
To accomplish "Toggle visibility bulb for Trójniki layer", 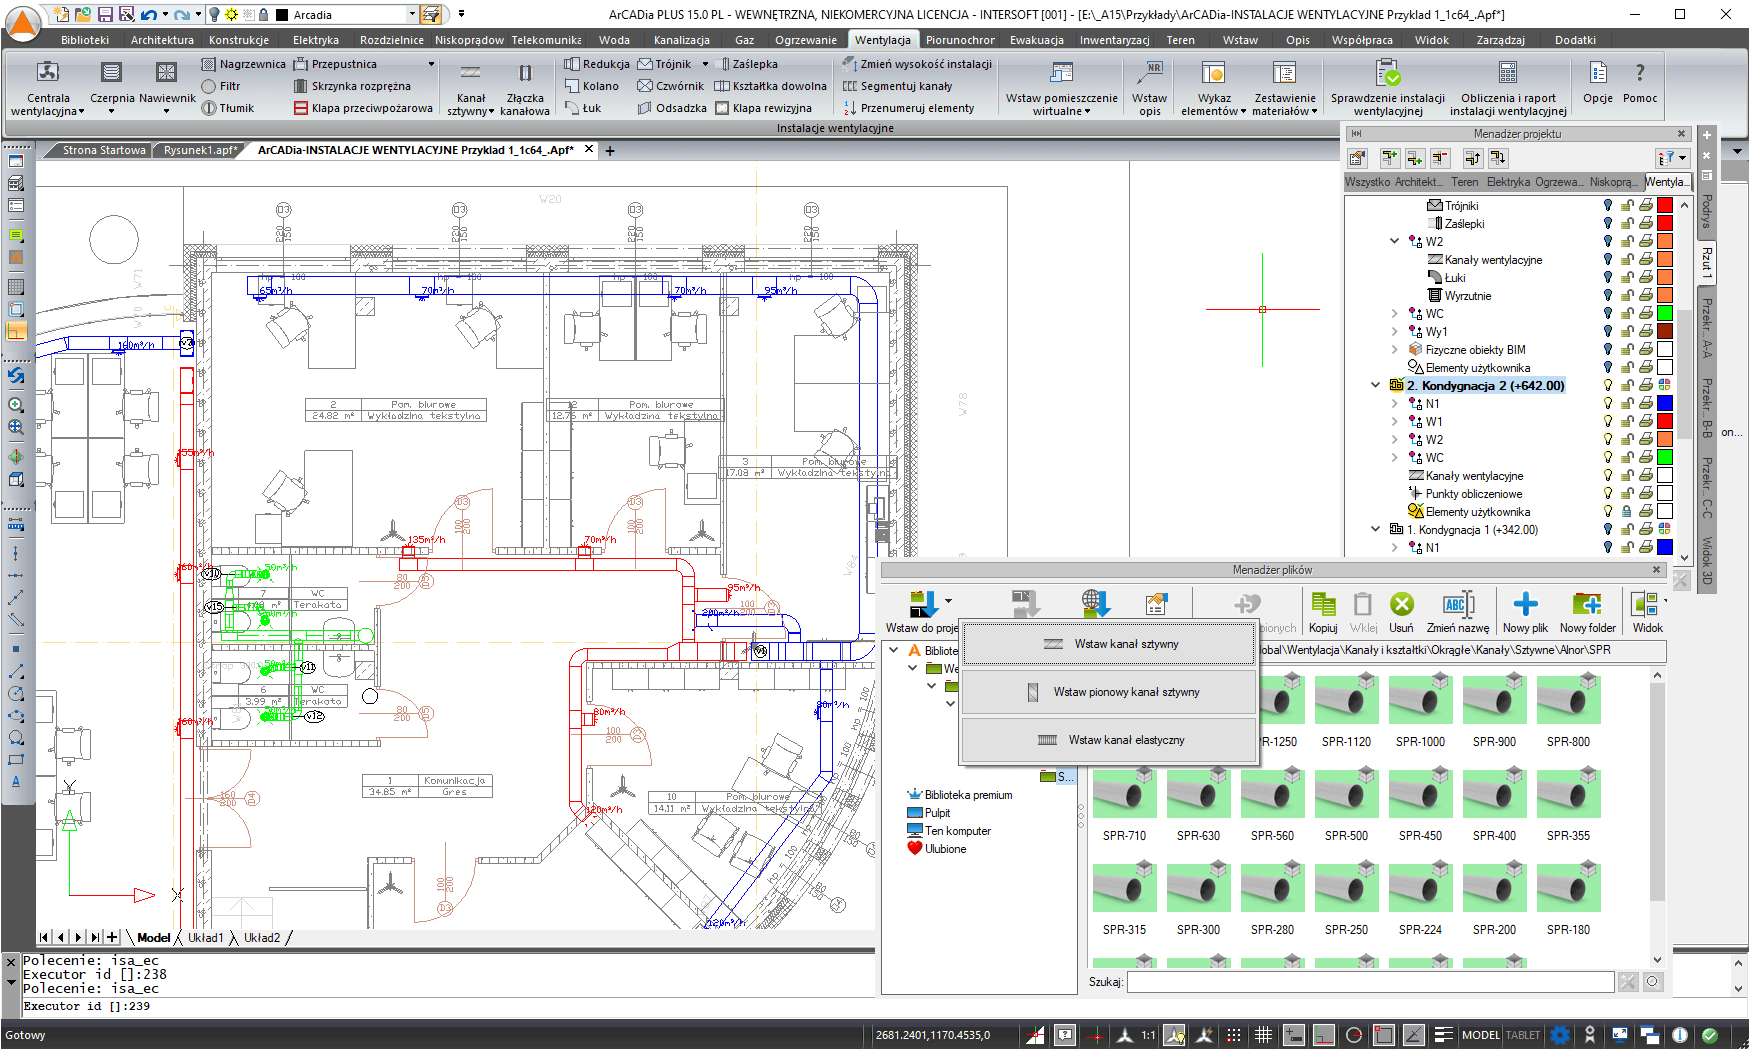I will click(x=1608, y=205).
